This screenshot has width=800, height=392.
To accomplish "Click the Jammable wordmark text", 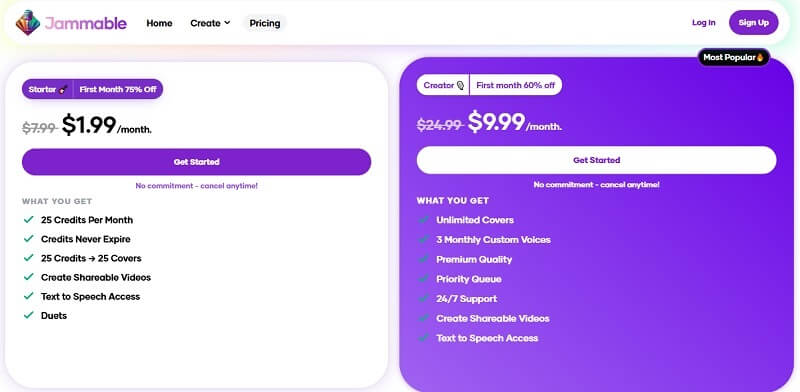I will [x=86, y=23].
